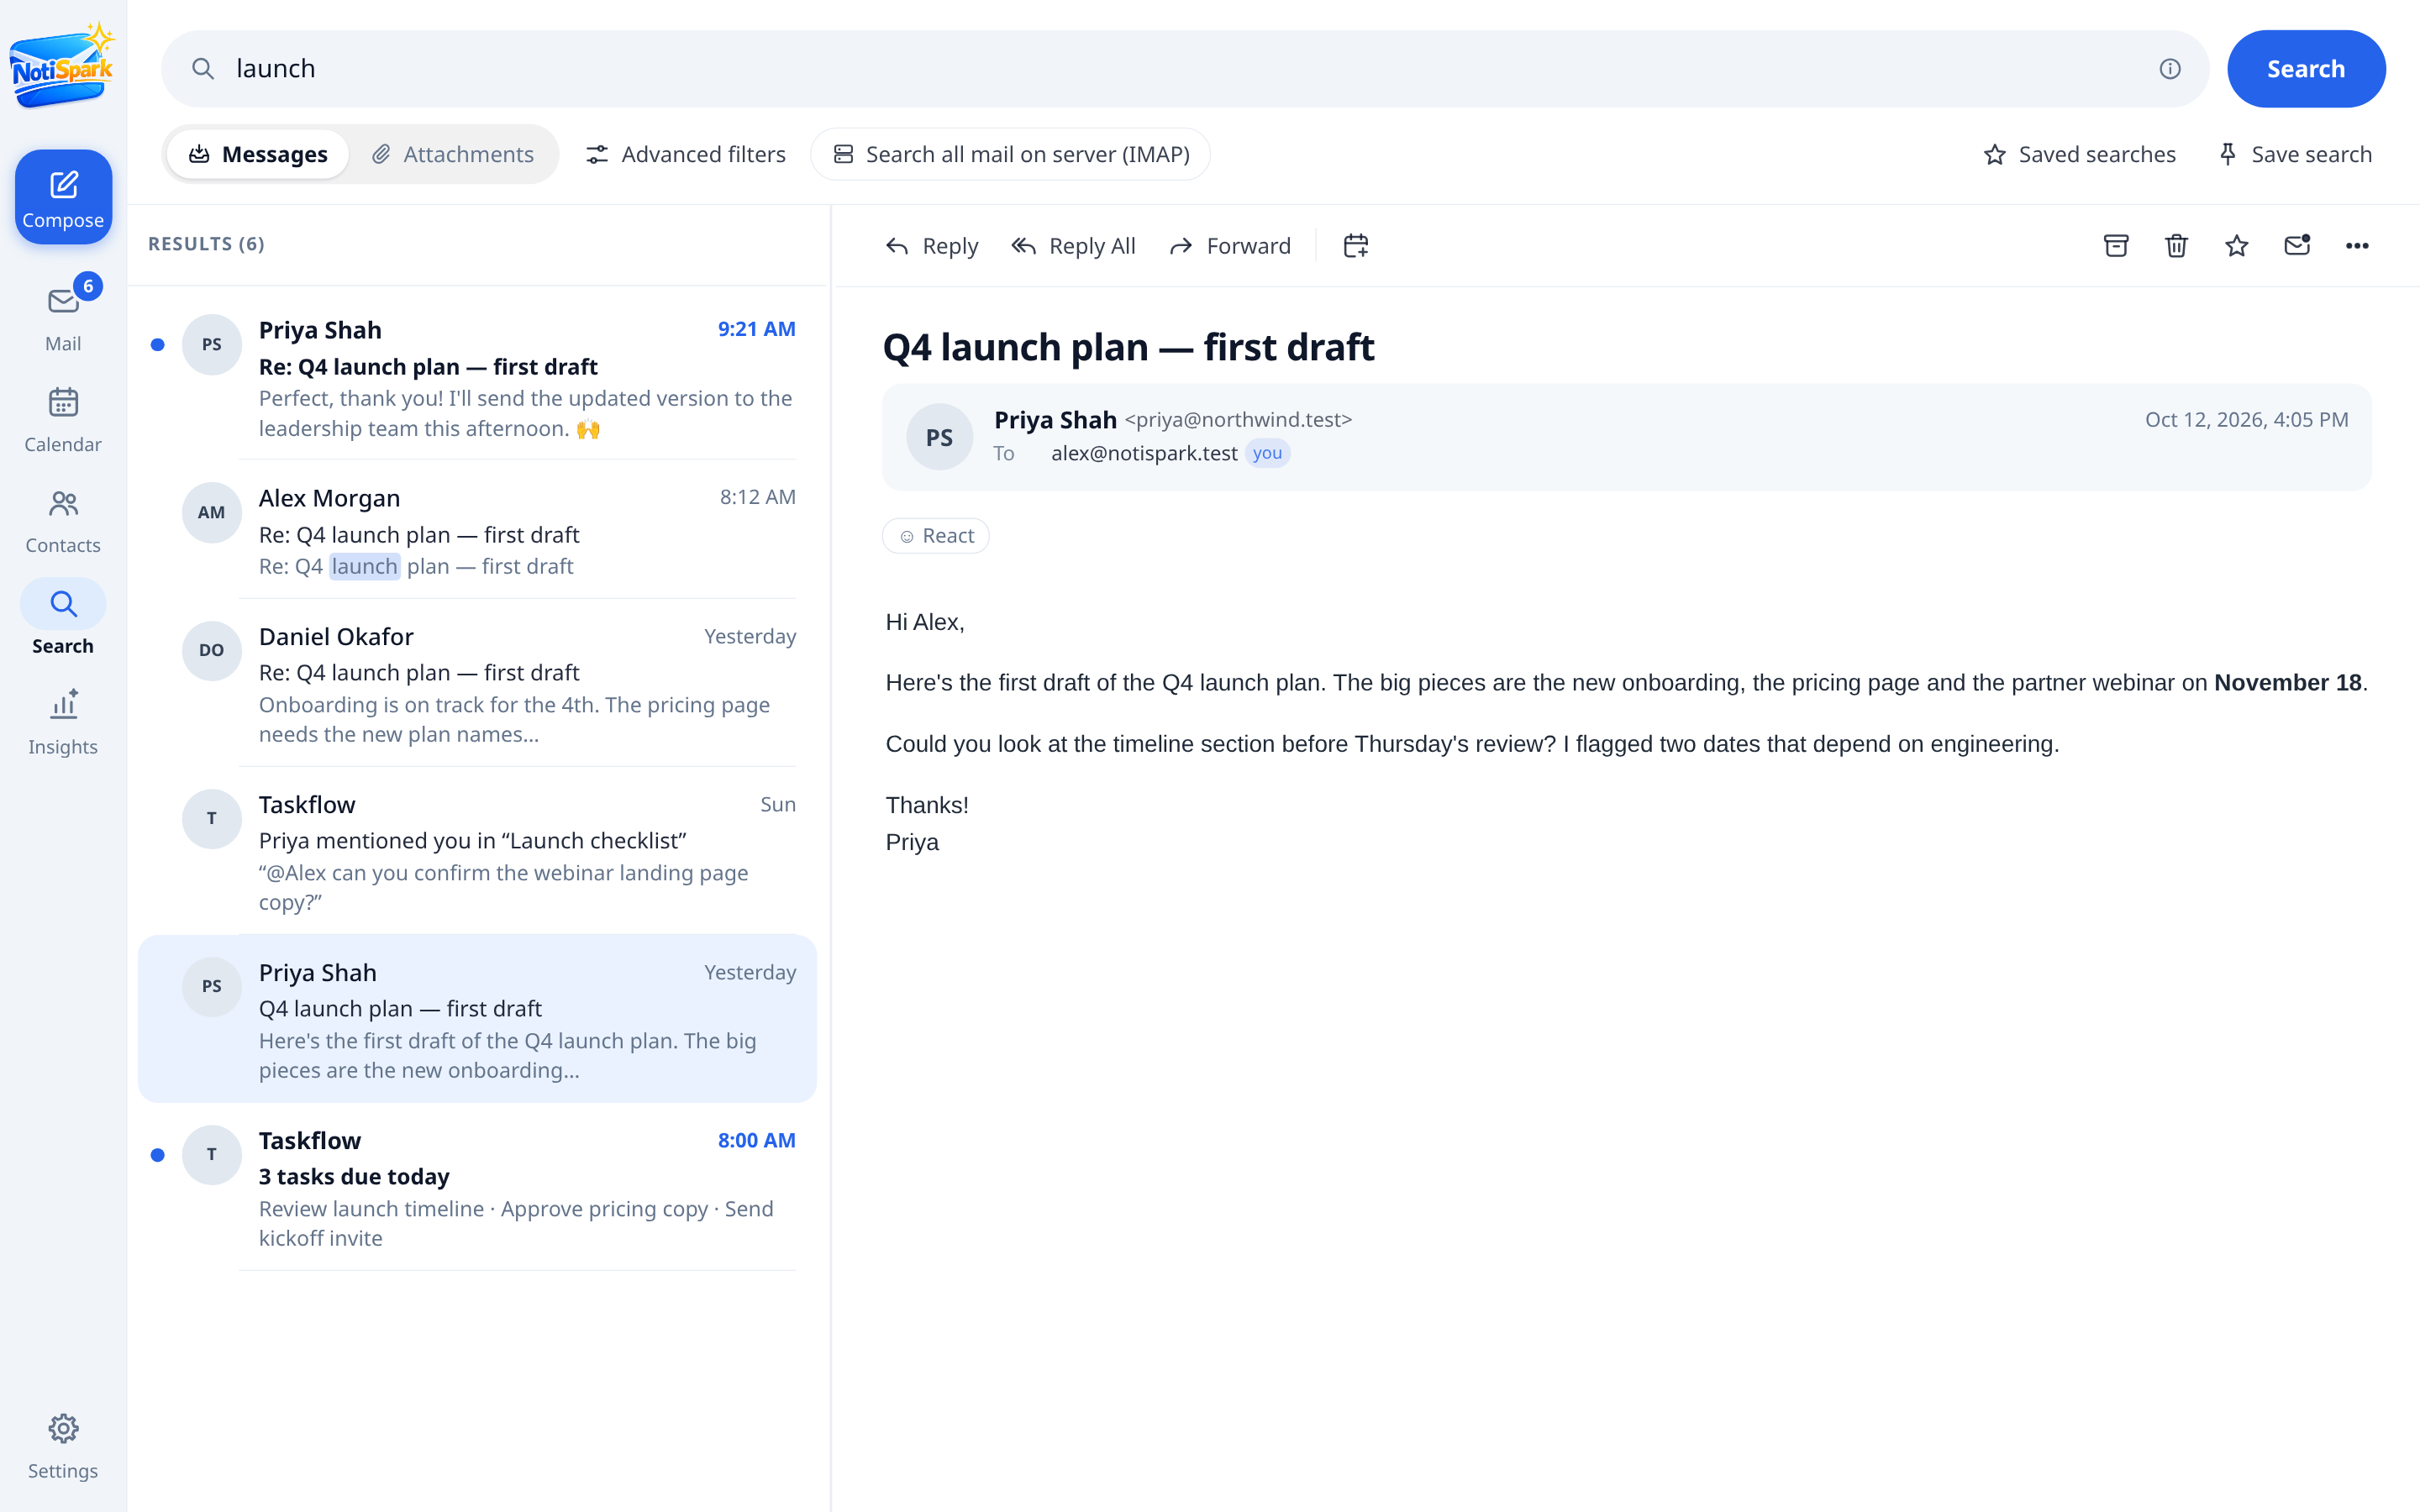Image resolution: width=2420 pixels, height=1512 pixels.
Task: Click the DO avatar for Daniel Okafor
Action: pyautogui.click(x=211, y=651)
